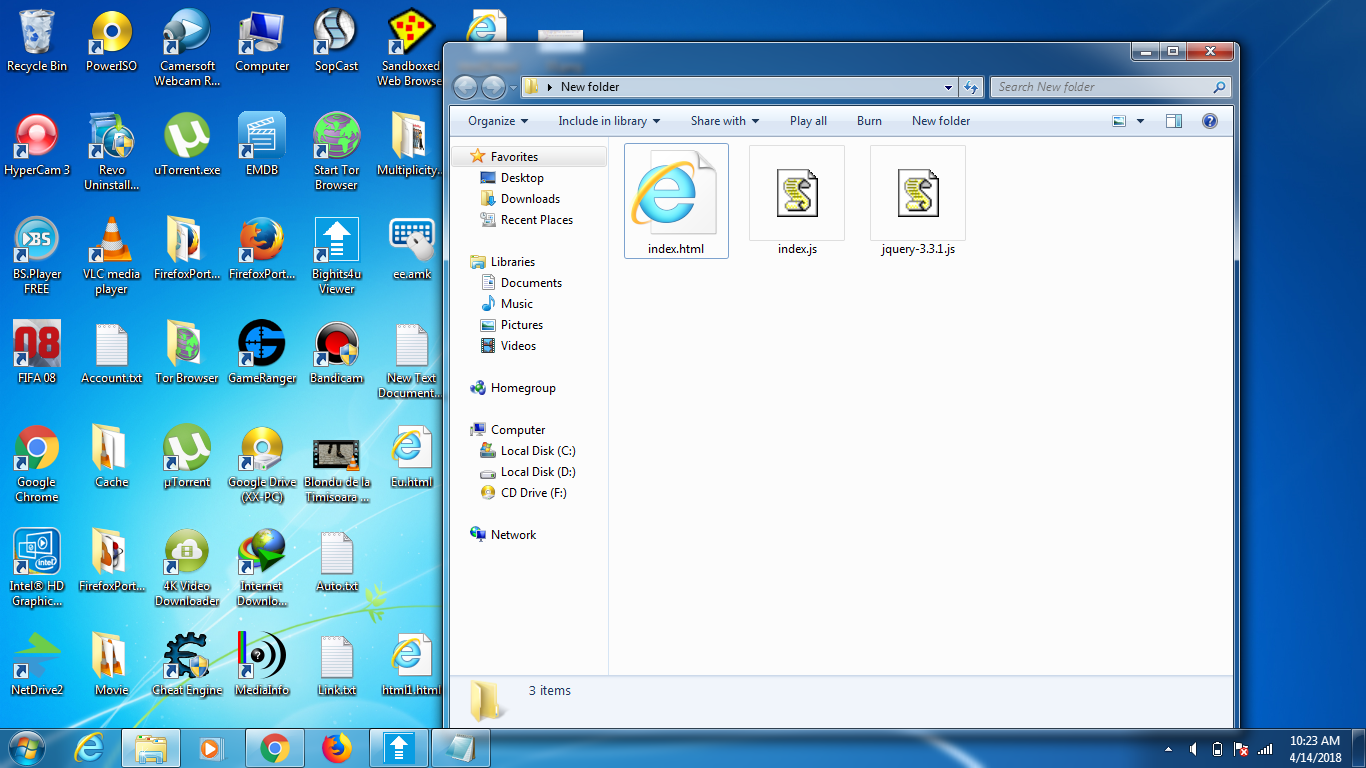Click Play all in toolbar

[808, 121]
